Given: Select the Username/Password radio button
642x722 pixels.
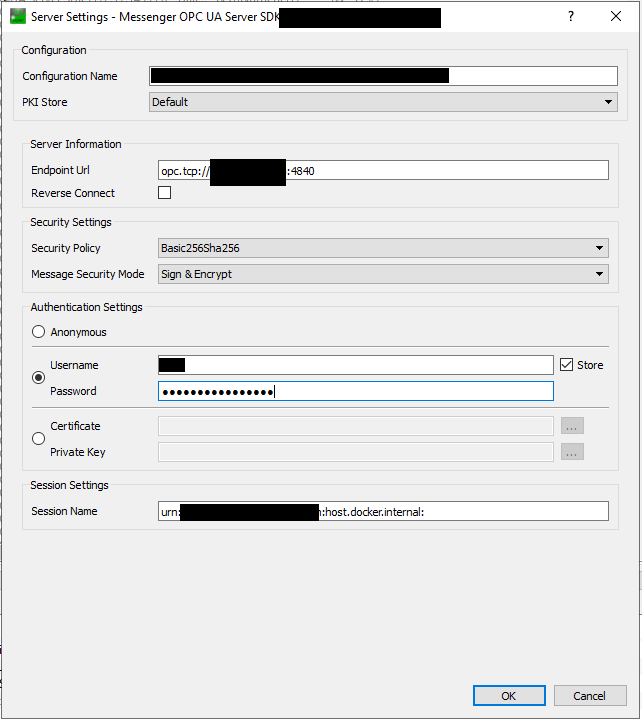Looking at the screenshot, I should [38, 378].
